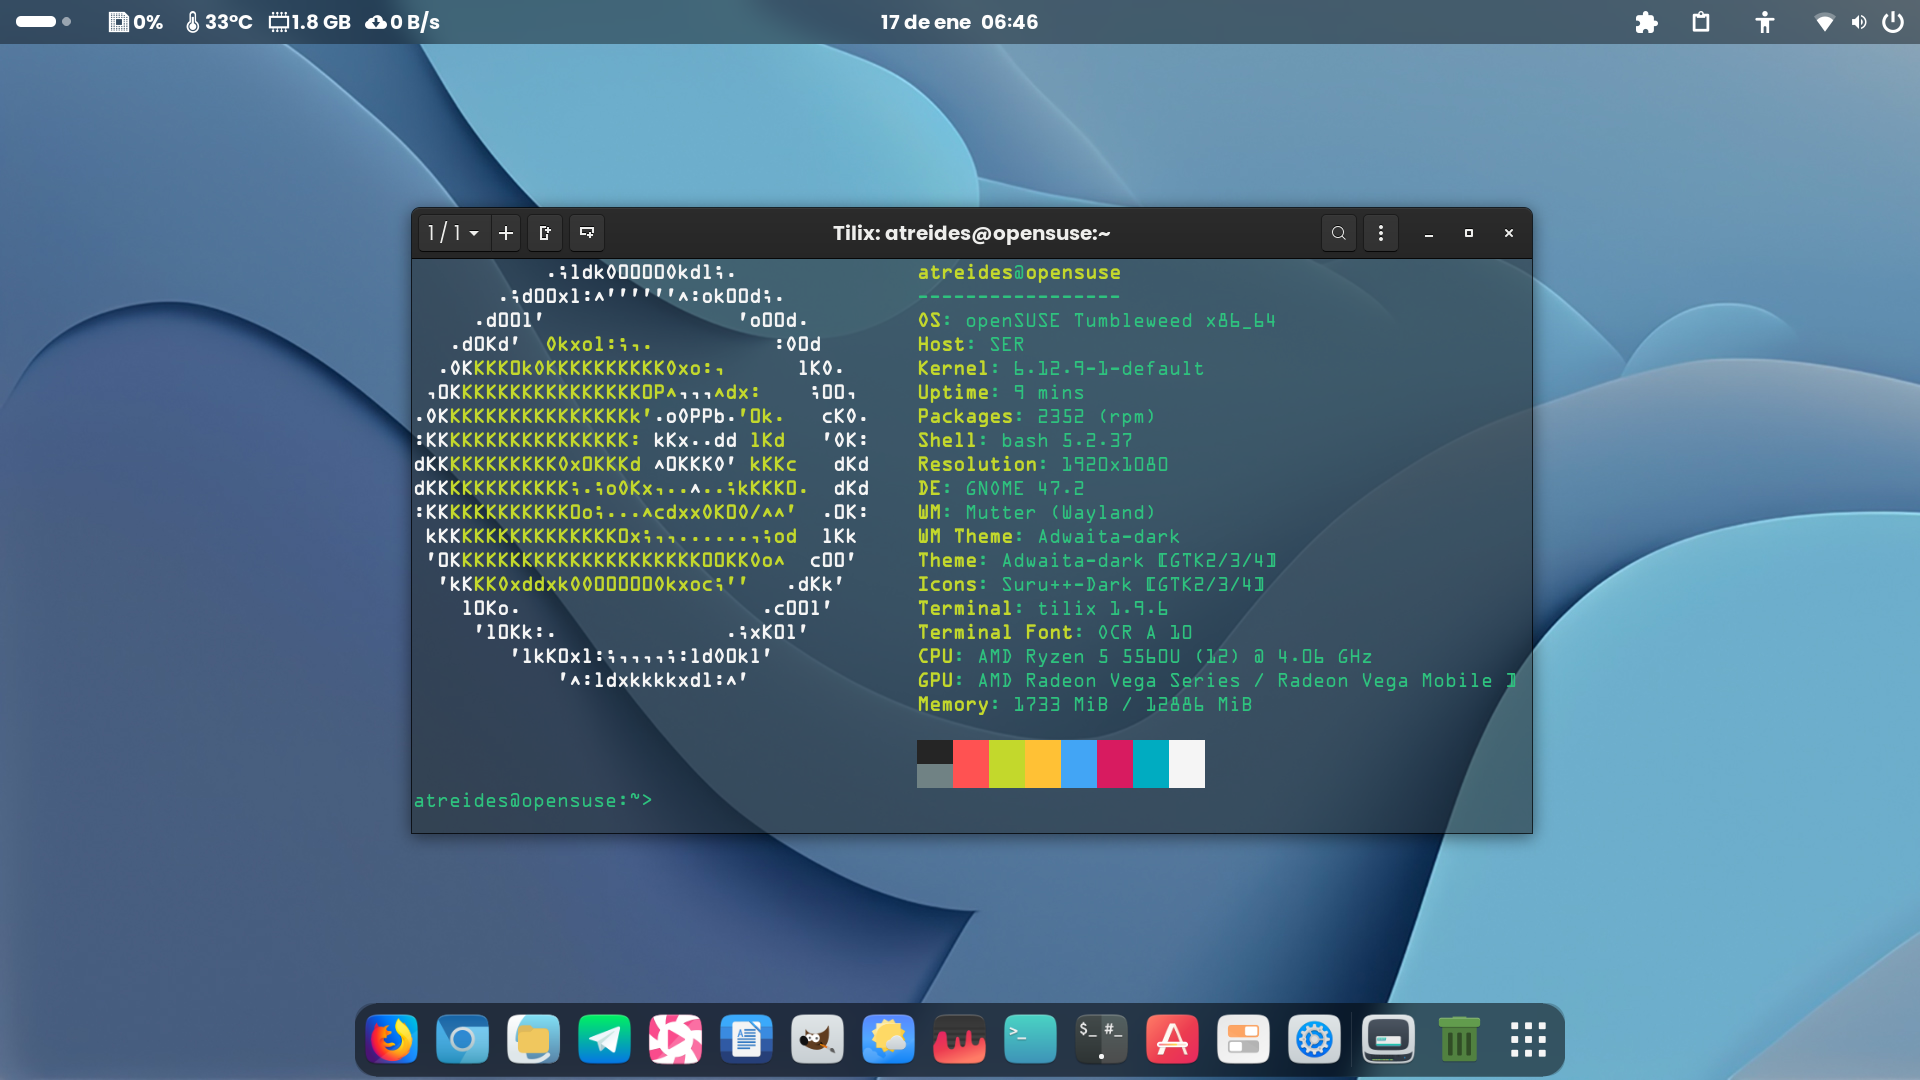Open LibreOffice Writer from the dock
The image size is (1920, 1080).
(746, 1040)
